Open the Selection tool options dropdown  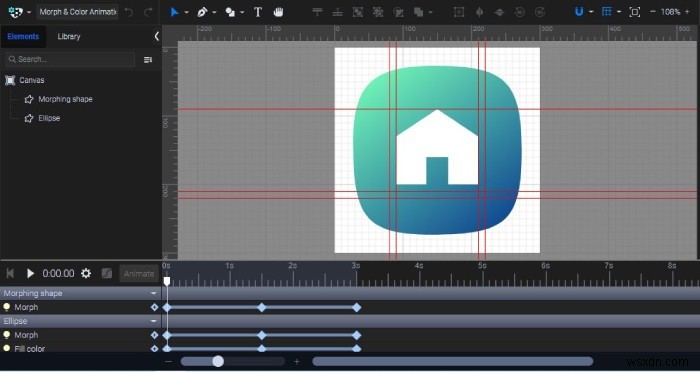187,13
